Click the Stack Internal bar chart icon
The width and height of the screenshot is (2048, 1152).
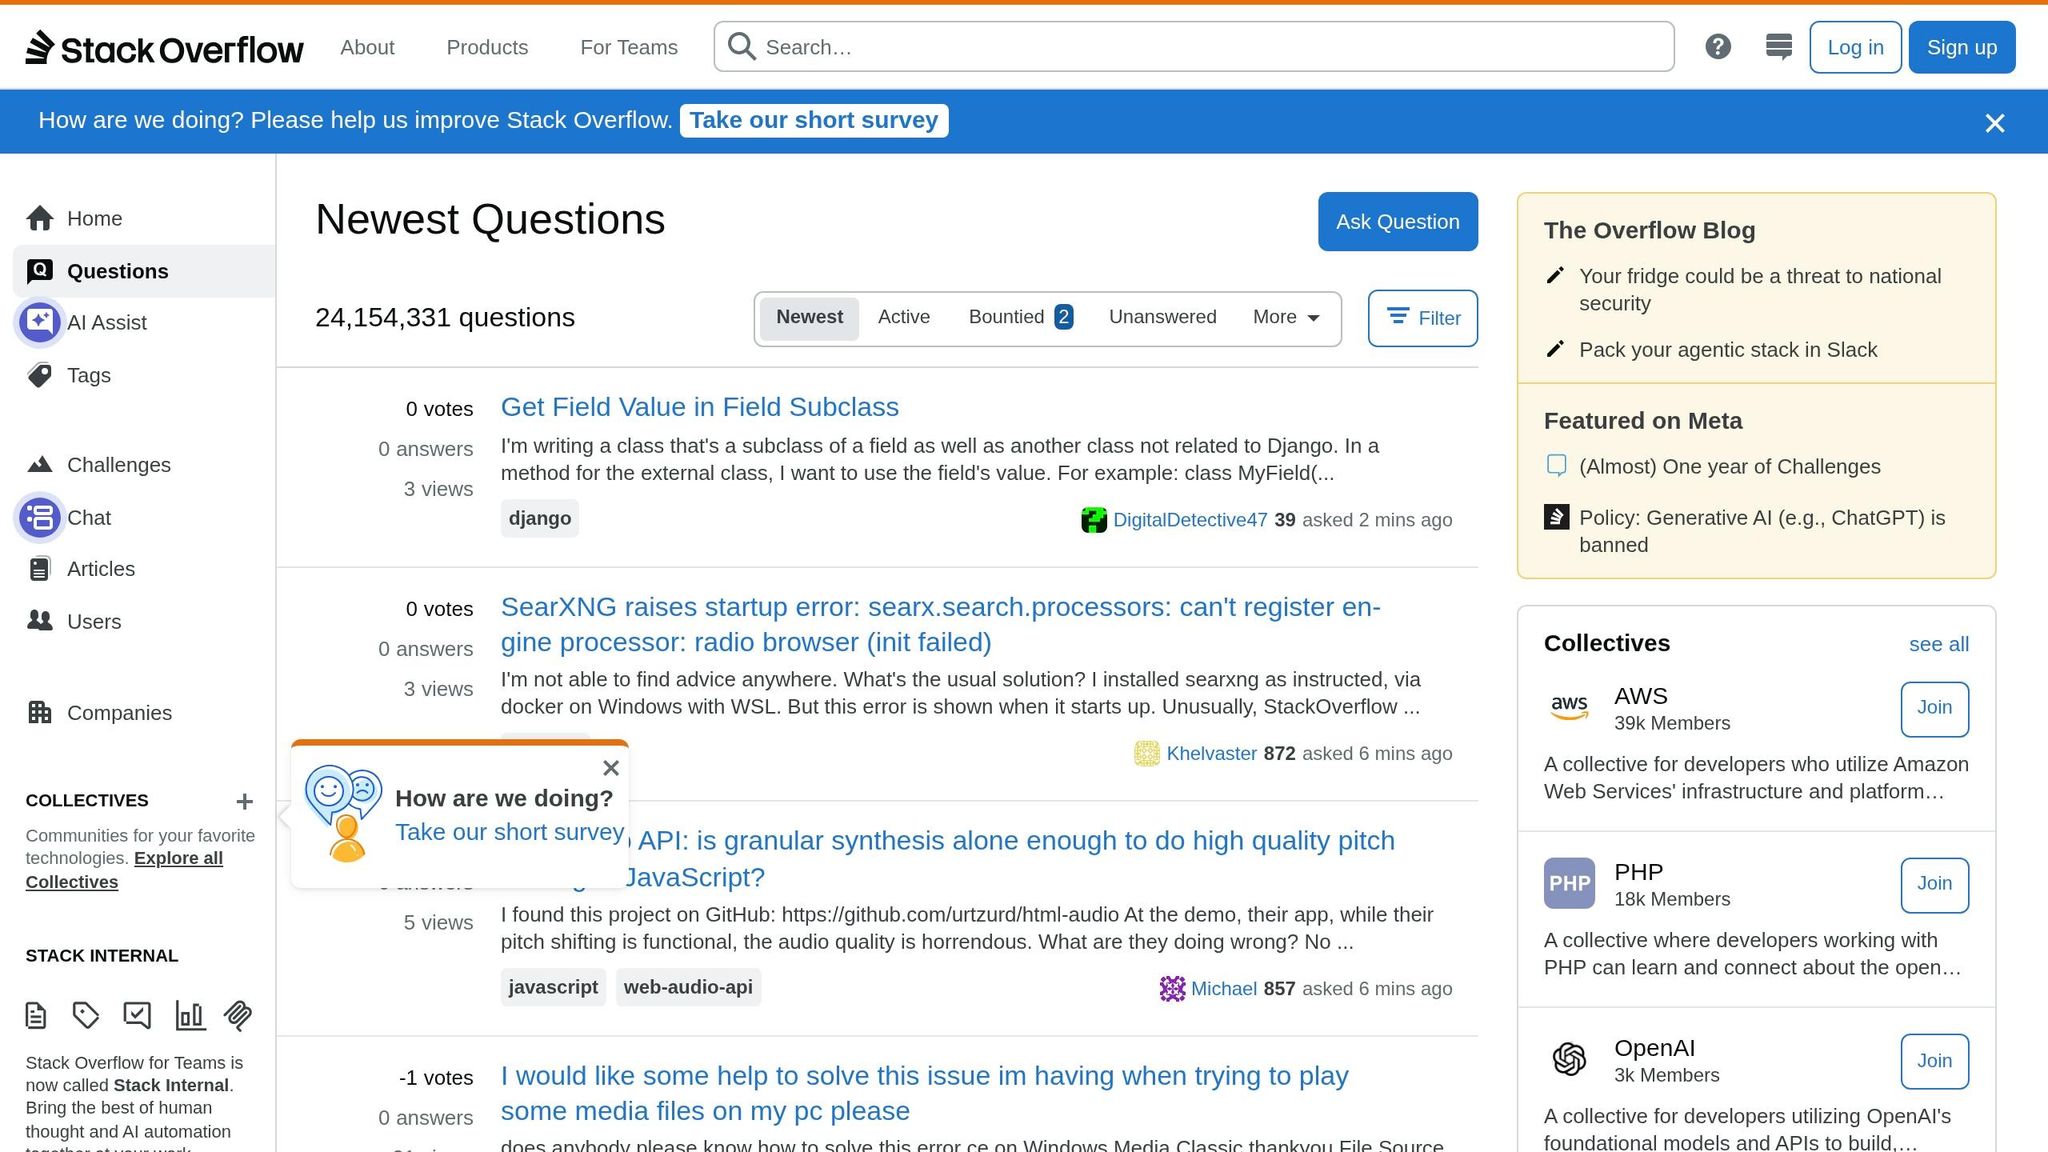pyautogui.click(x=190, y=1016)
